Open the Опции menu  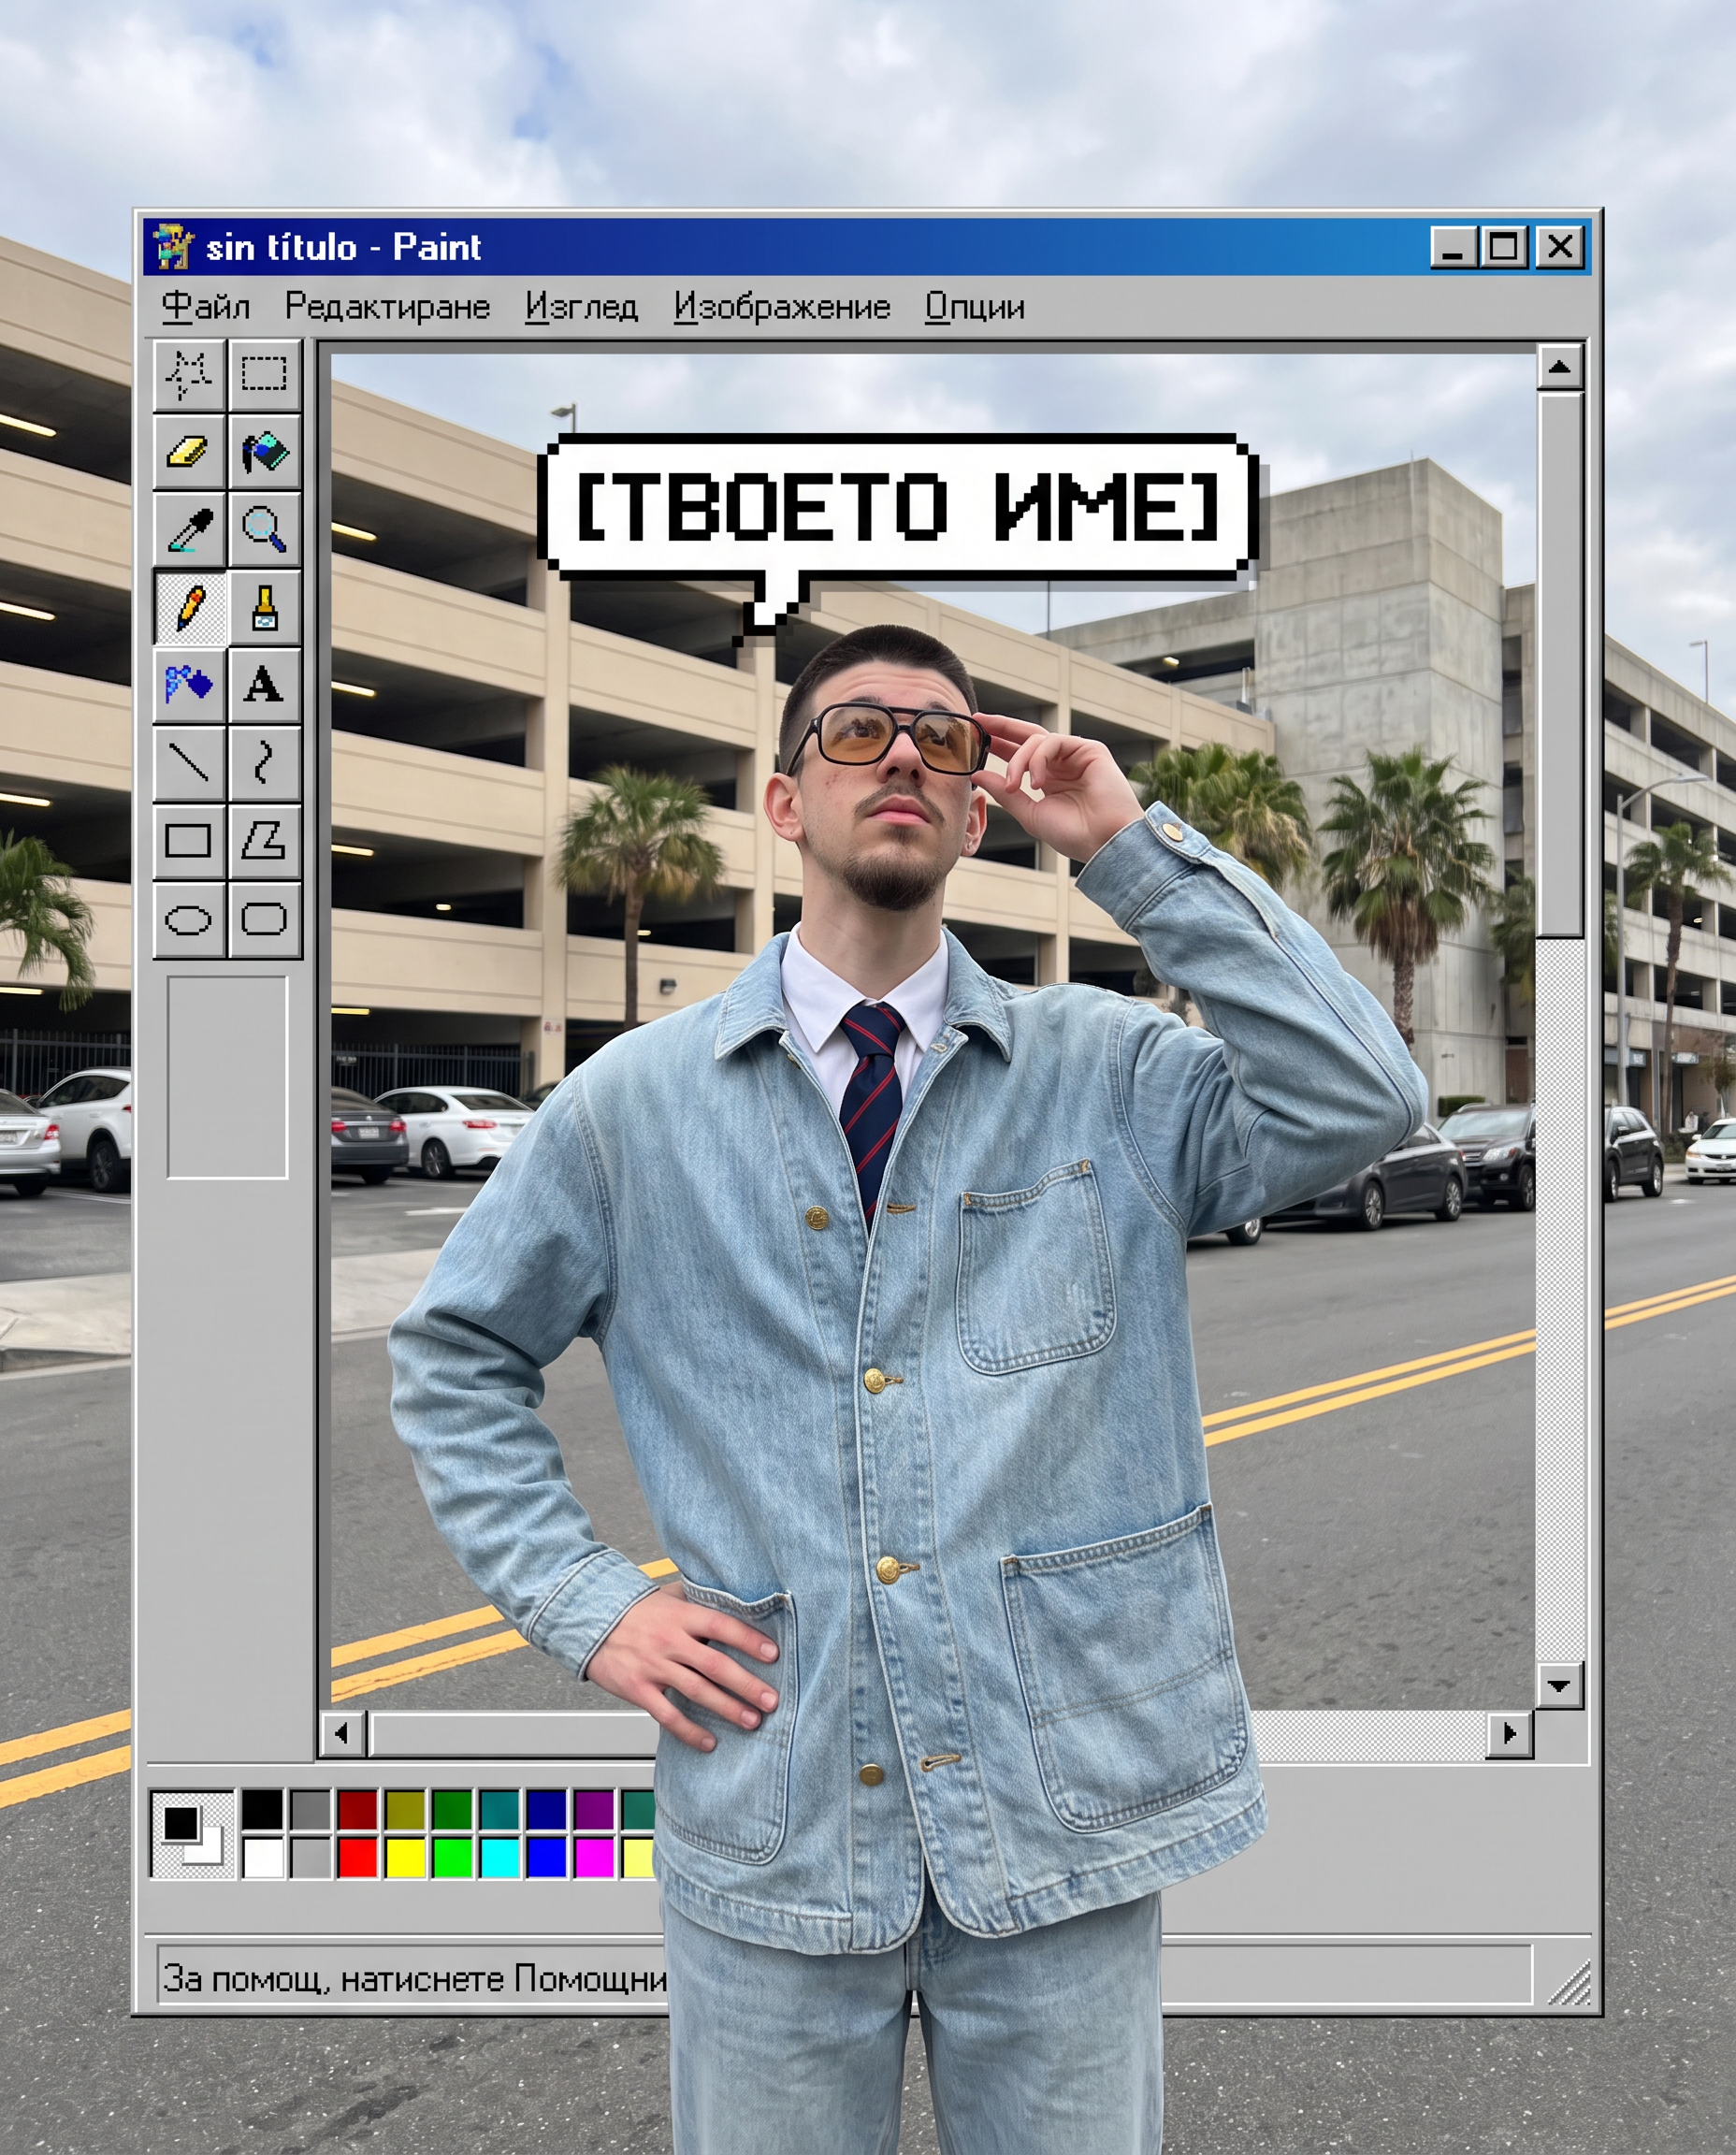click(975, 307)
